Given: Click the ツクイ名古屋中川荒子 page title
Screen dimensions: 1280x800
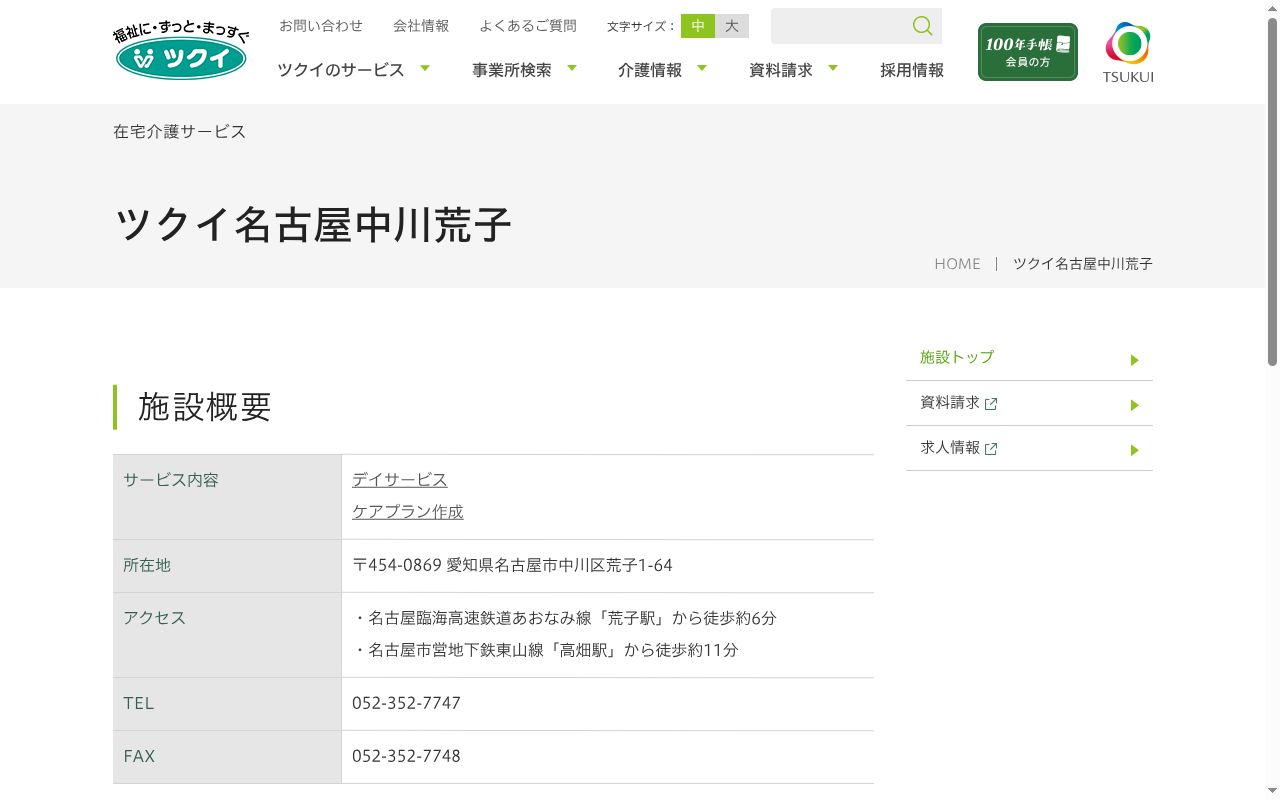Looking at the screenshot, I should click(x=313, y=225).
